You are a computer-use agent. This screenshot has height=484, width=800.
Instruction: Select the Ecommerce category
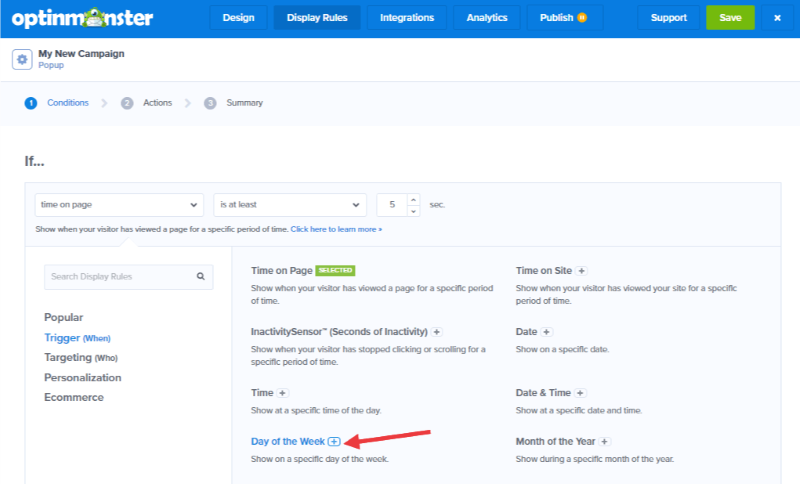[x=74, y=398]
